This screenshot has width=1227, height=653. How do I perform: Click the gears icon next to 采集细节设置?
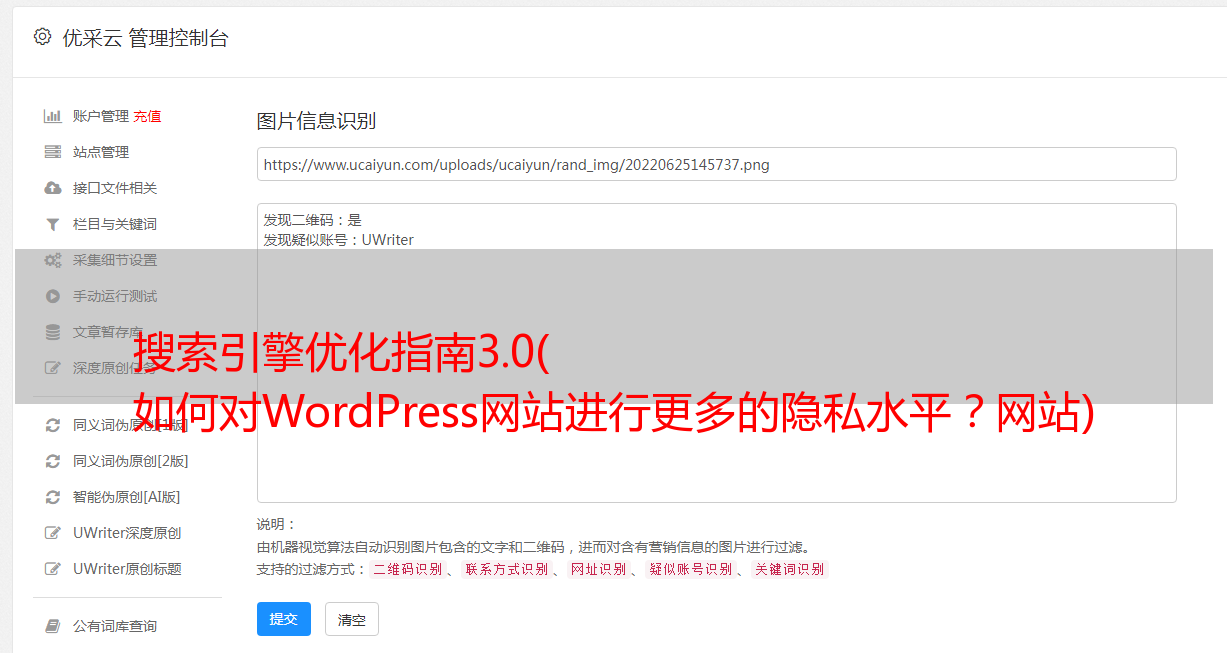point(53,260)
